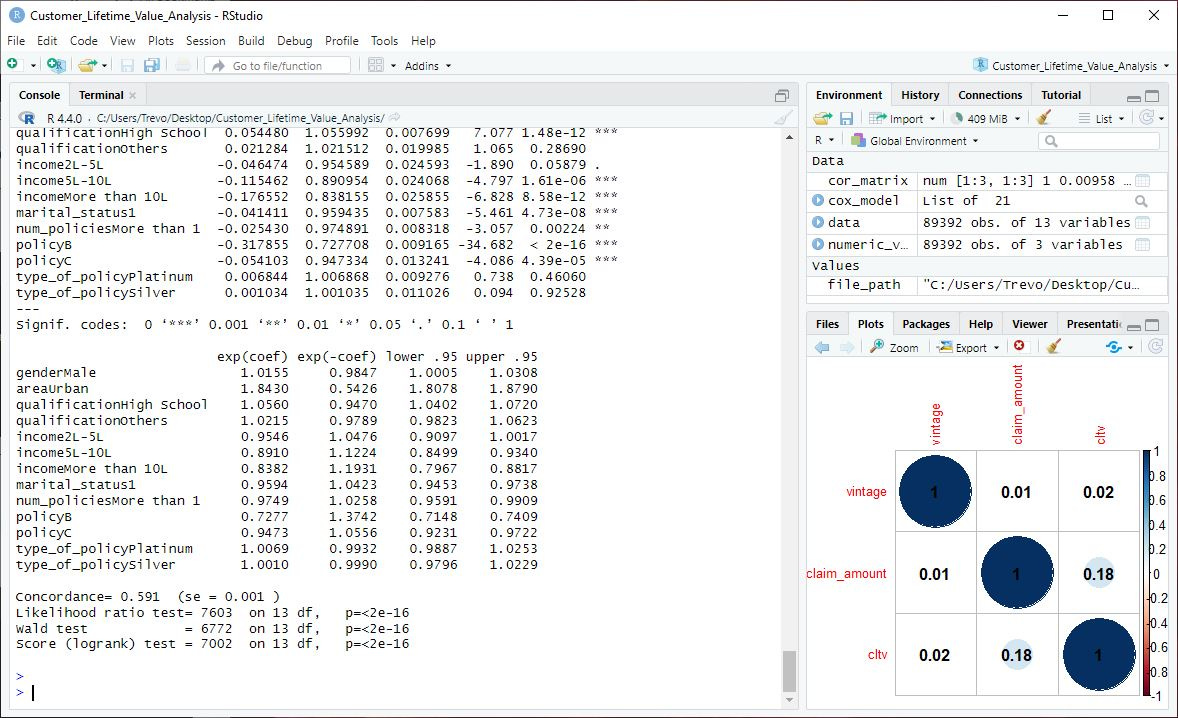View numeric_v... with its table icon
The width and height of the screenshot is (1178, 718).
click(x=1143, y=244)
